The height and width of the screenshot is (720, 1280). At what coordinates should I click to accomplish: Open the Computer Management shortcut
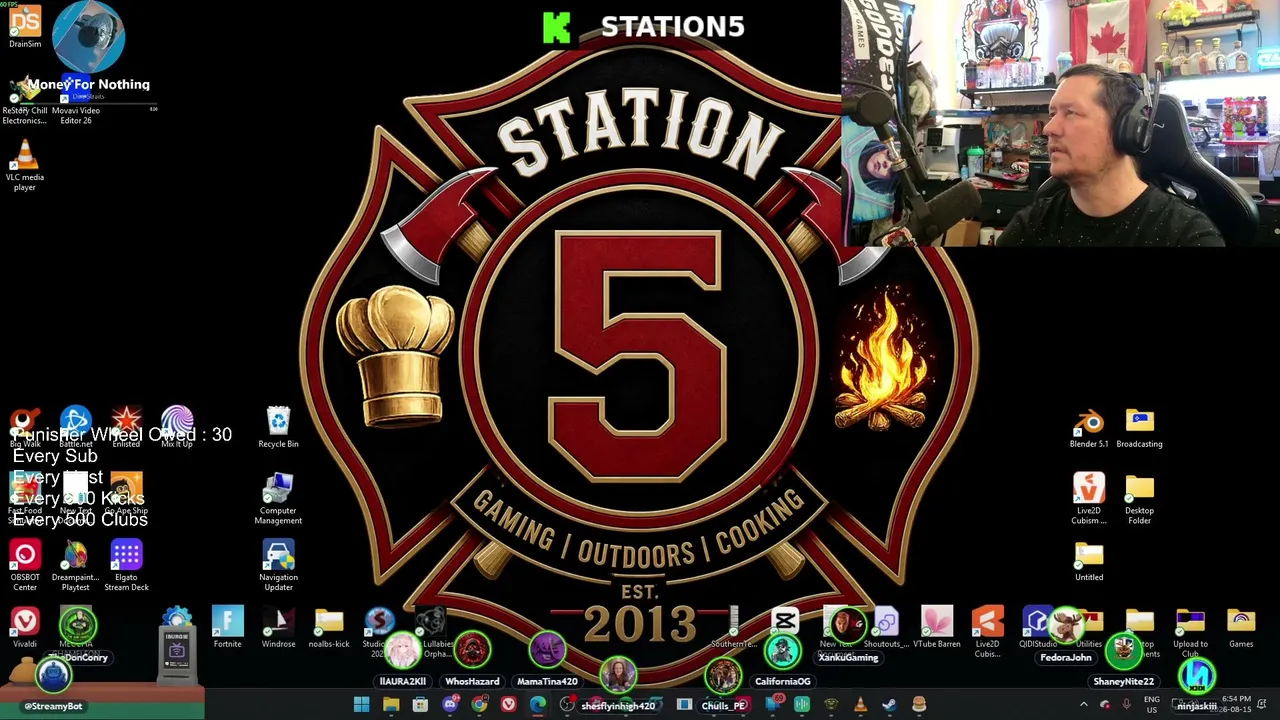click(x=278, y=499)
